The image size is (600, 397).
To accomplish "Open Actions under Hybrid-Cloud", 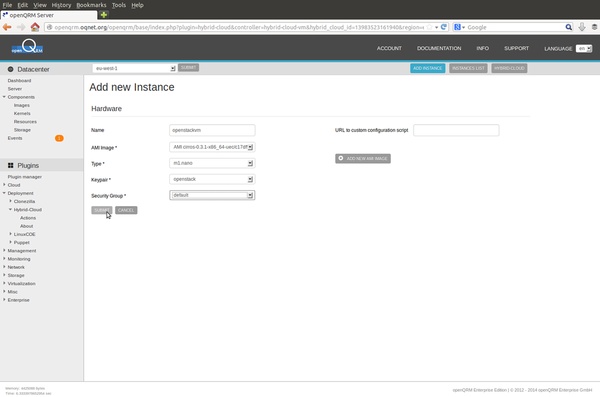I will point(28,218).
